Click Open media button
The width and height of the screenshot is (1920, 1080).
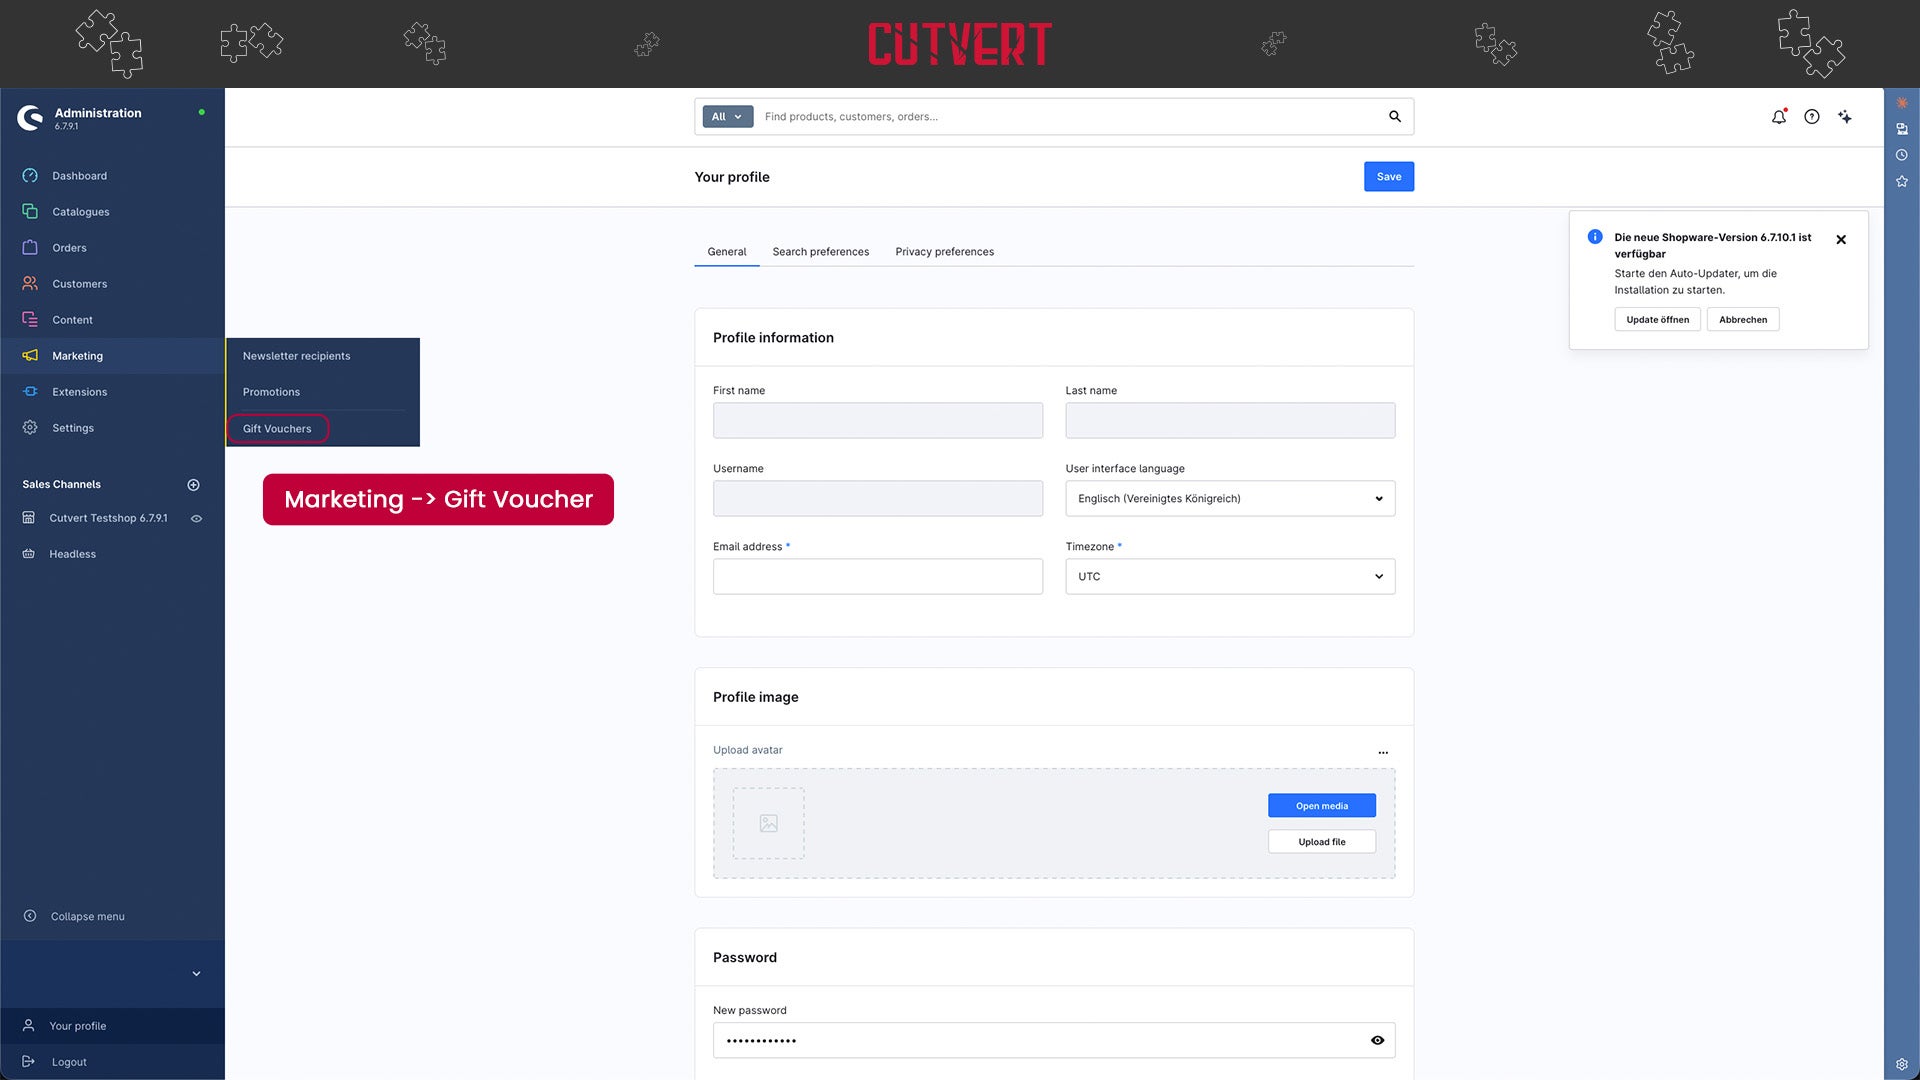(1322, 806)
